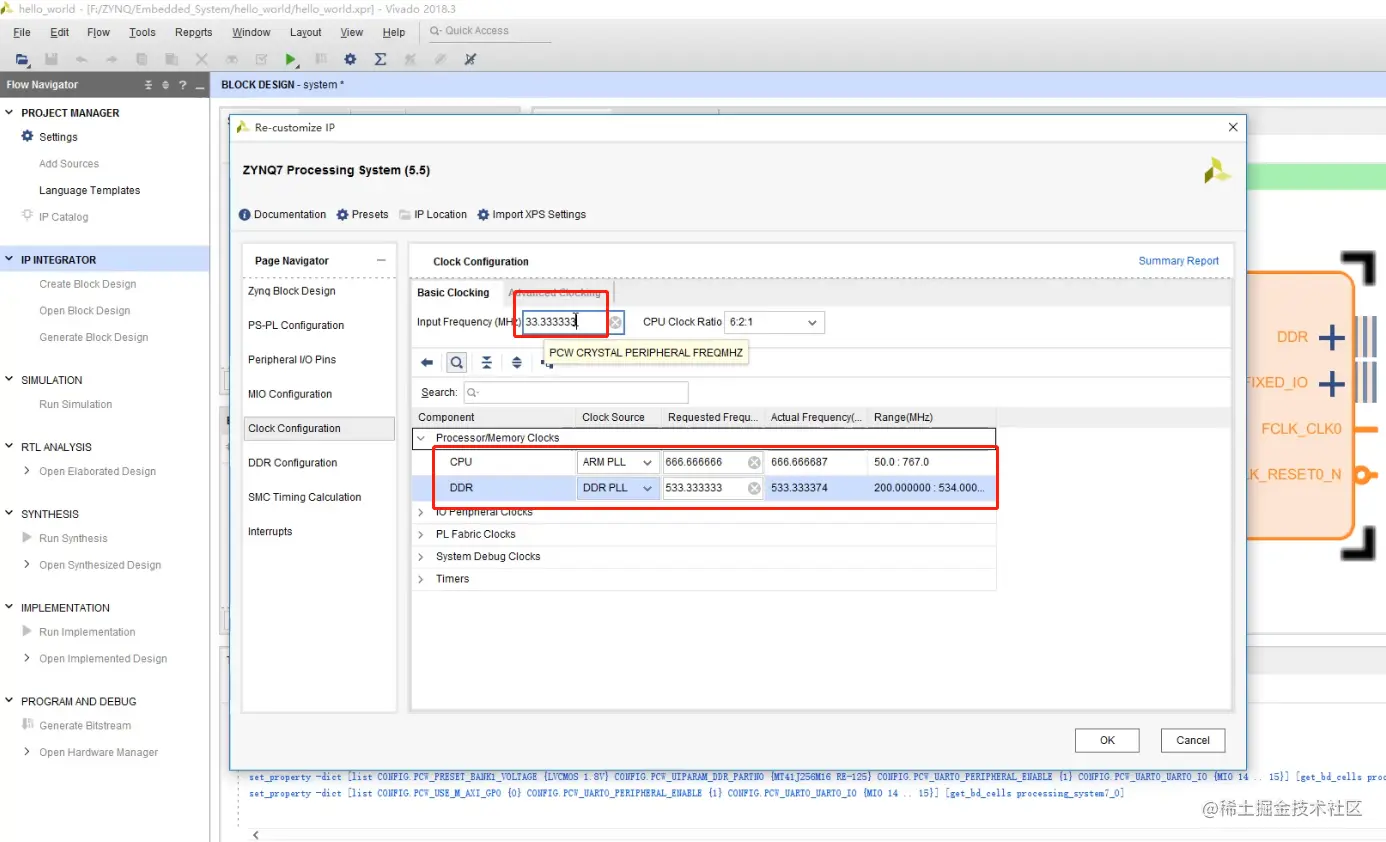1386x842 pixels.
Task: Click the Sigma reports toolbar icon
Action: 380,60
